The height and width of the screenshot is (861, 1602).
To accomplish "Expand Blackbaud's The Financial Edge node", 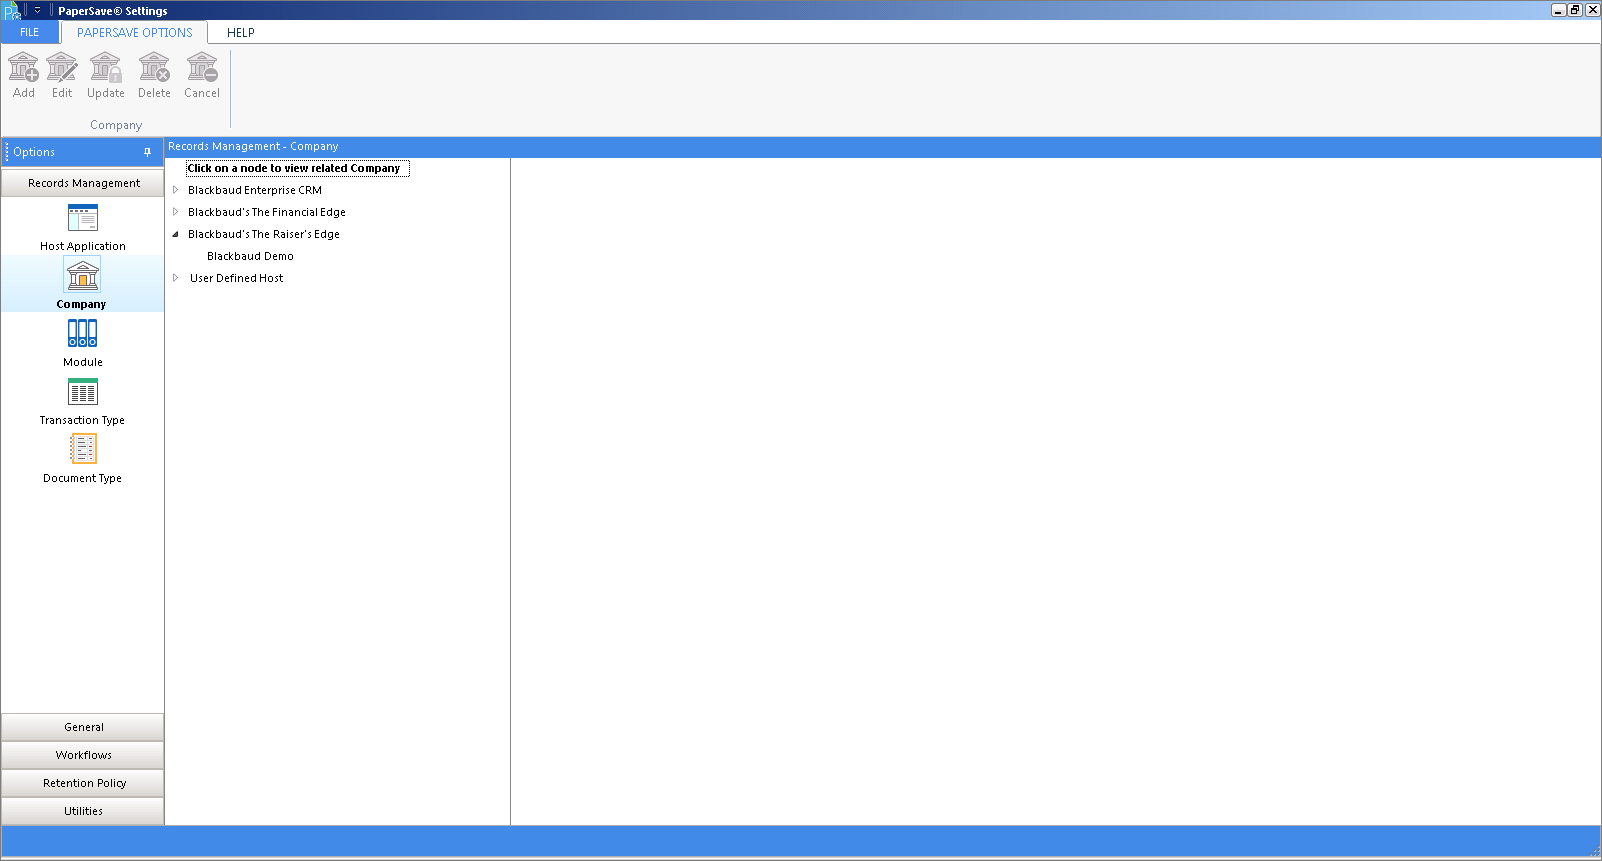I will tap(176, 212).
